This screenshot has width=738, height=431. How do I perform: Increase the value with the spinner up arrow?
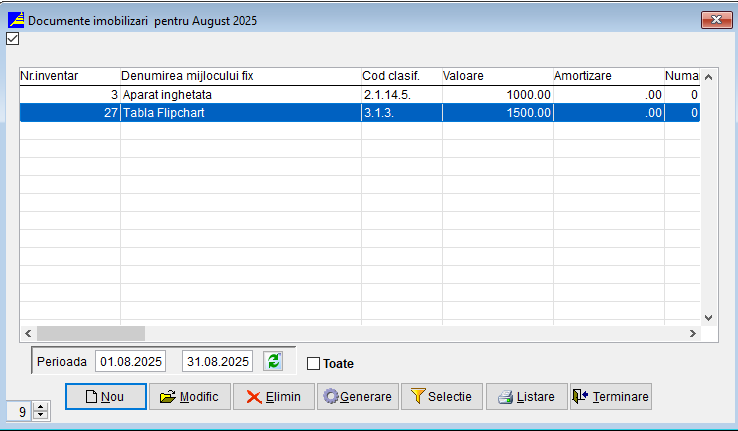pyautogui.click(x=40, y=406)
